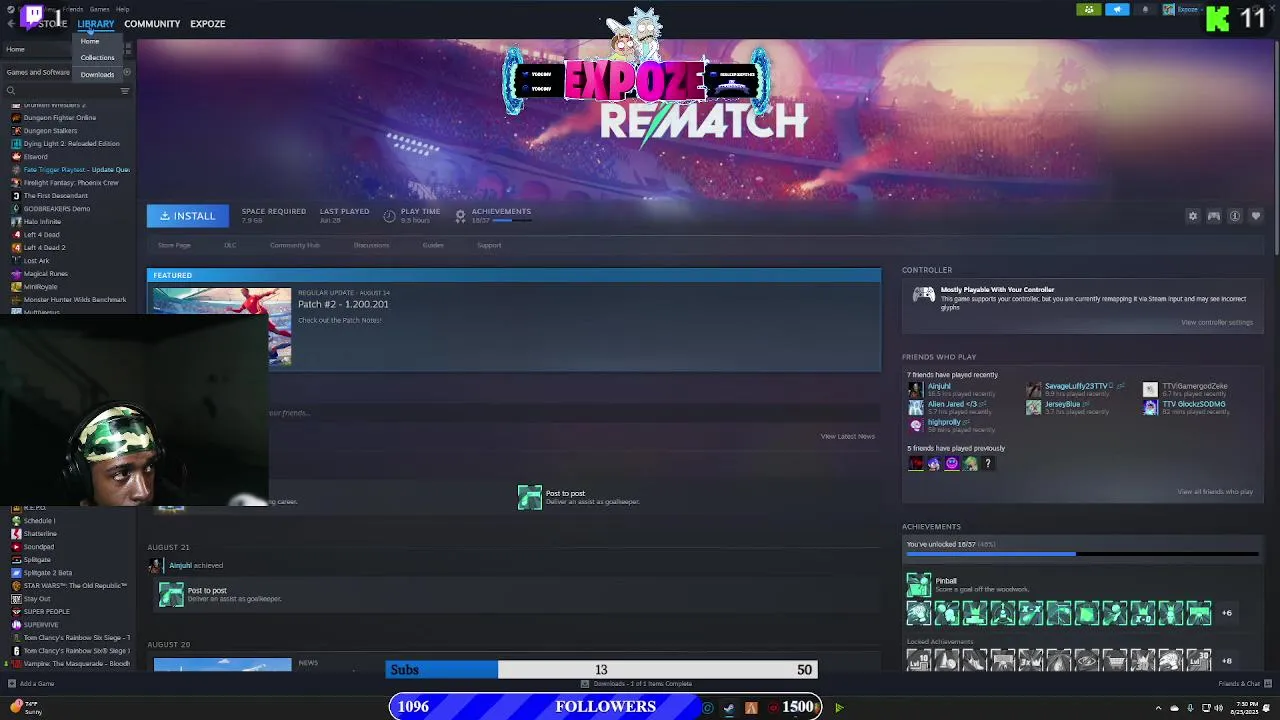Click featured patch news thumbnail

(222, 326)
